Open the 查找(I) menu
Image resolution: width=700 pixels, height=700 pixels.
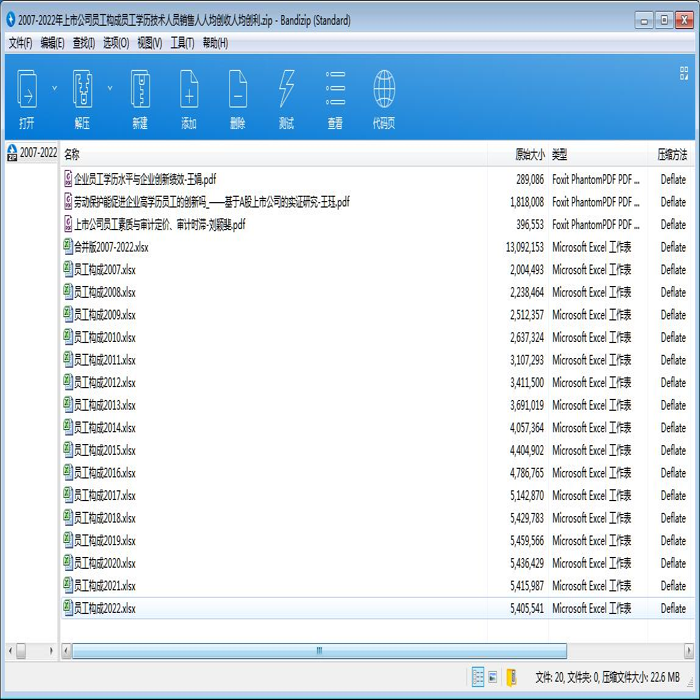pos(83,43)
